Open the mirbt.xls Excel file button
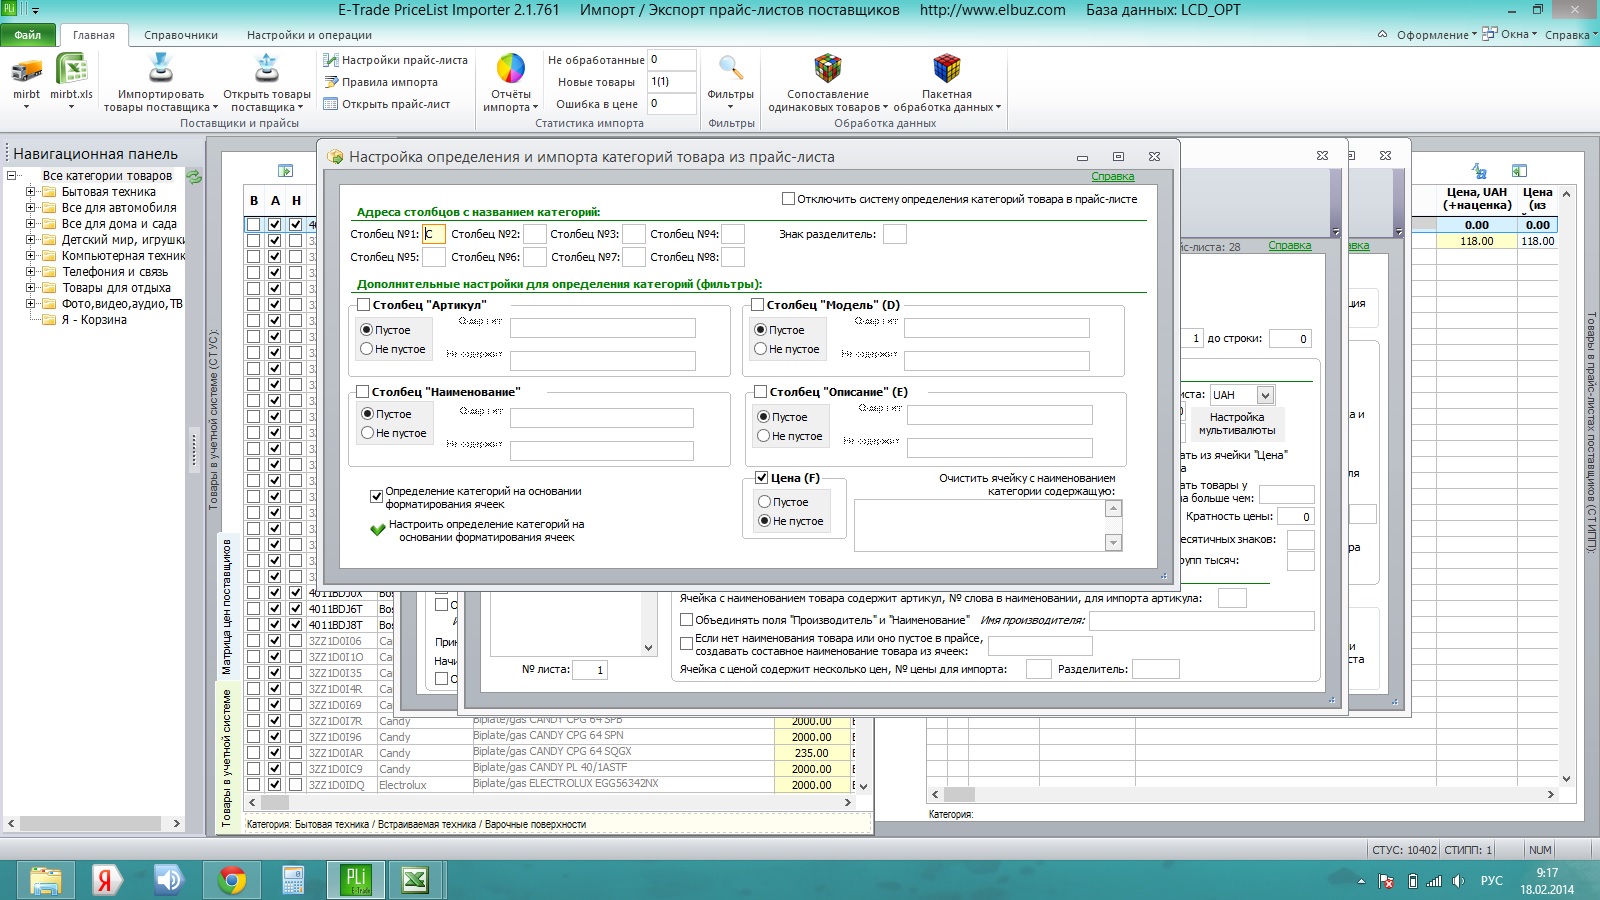The height and width of the screenshot is (900, 1600). [x=71, y=71]
